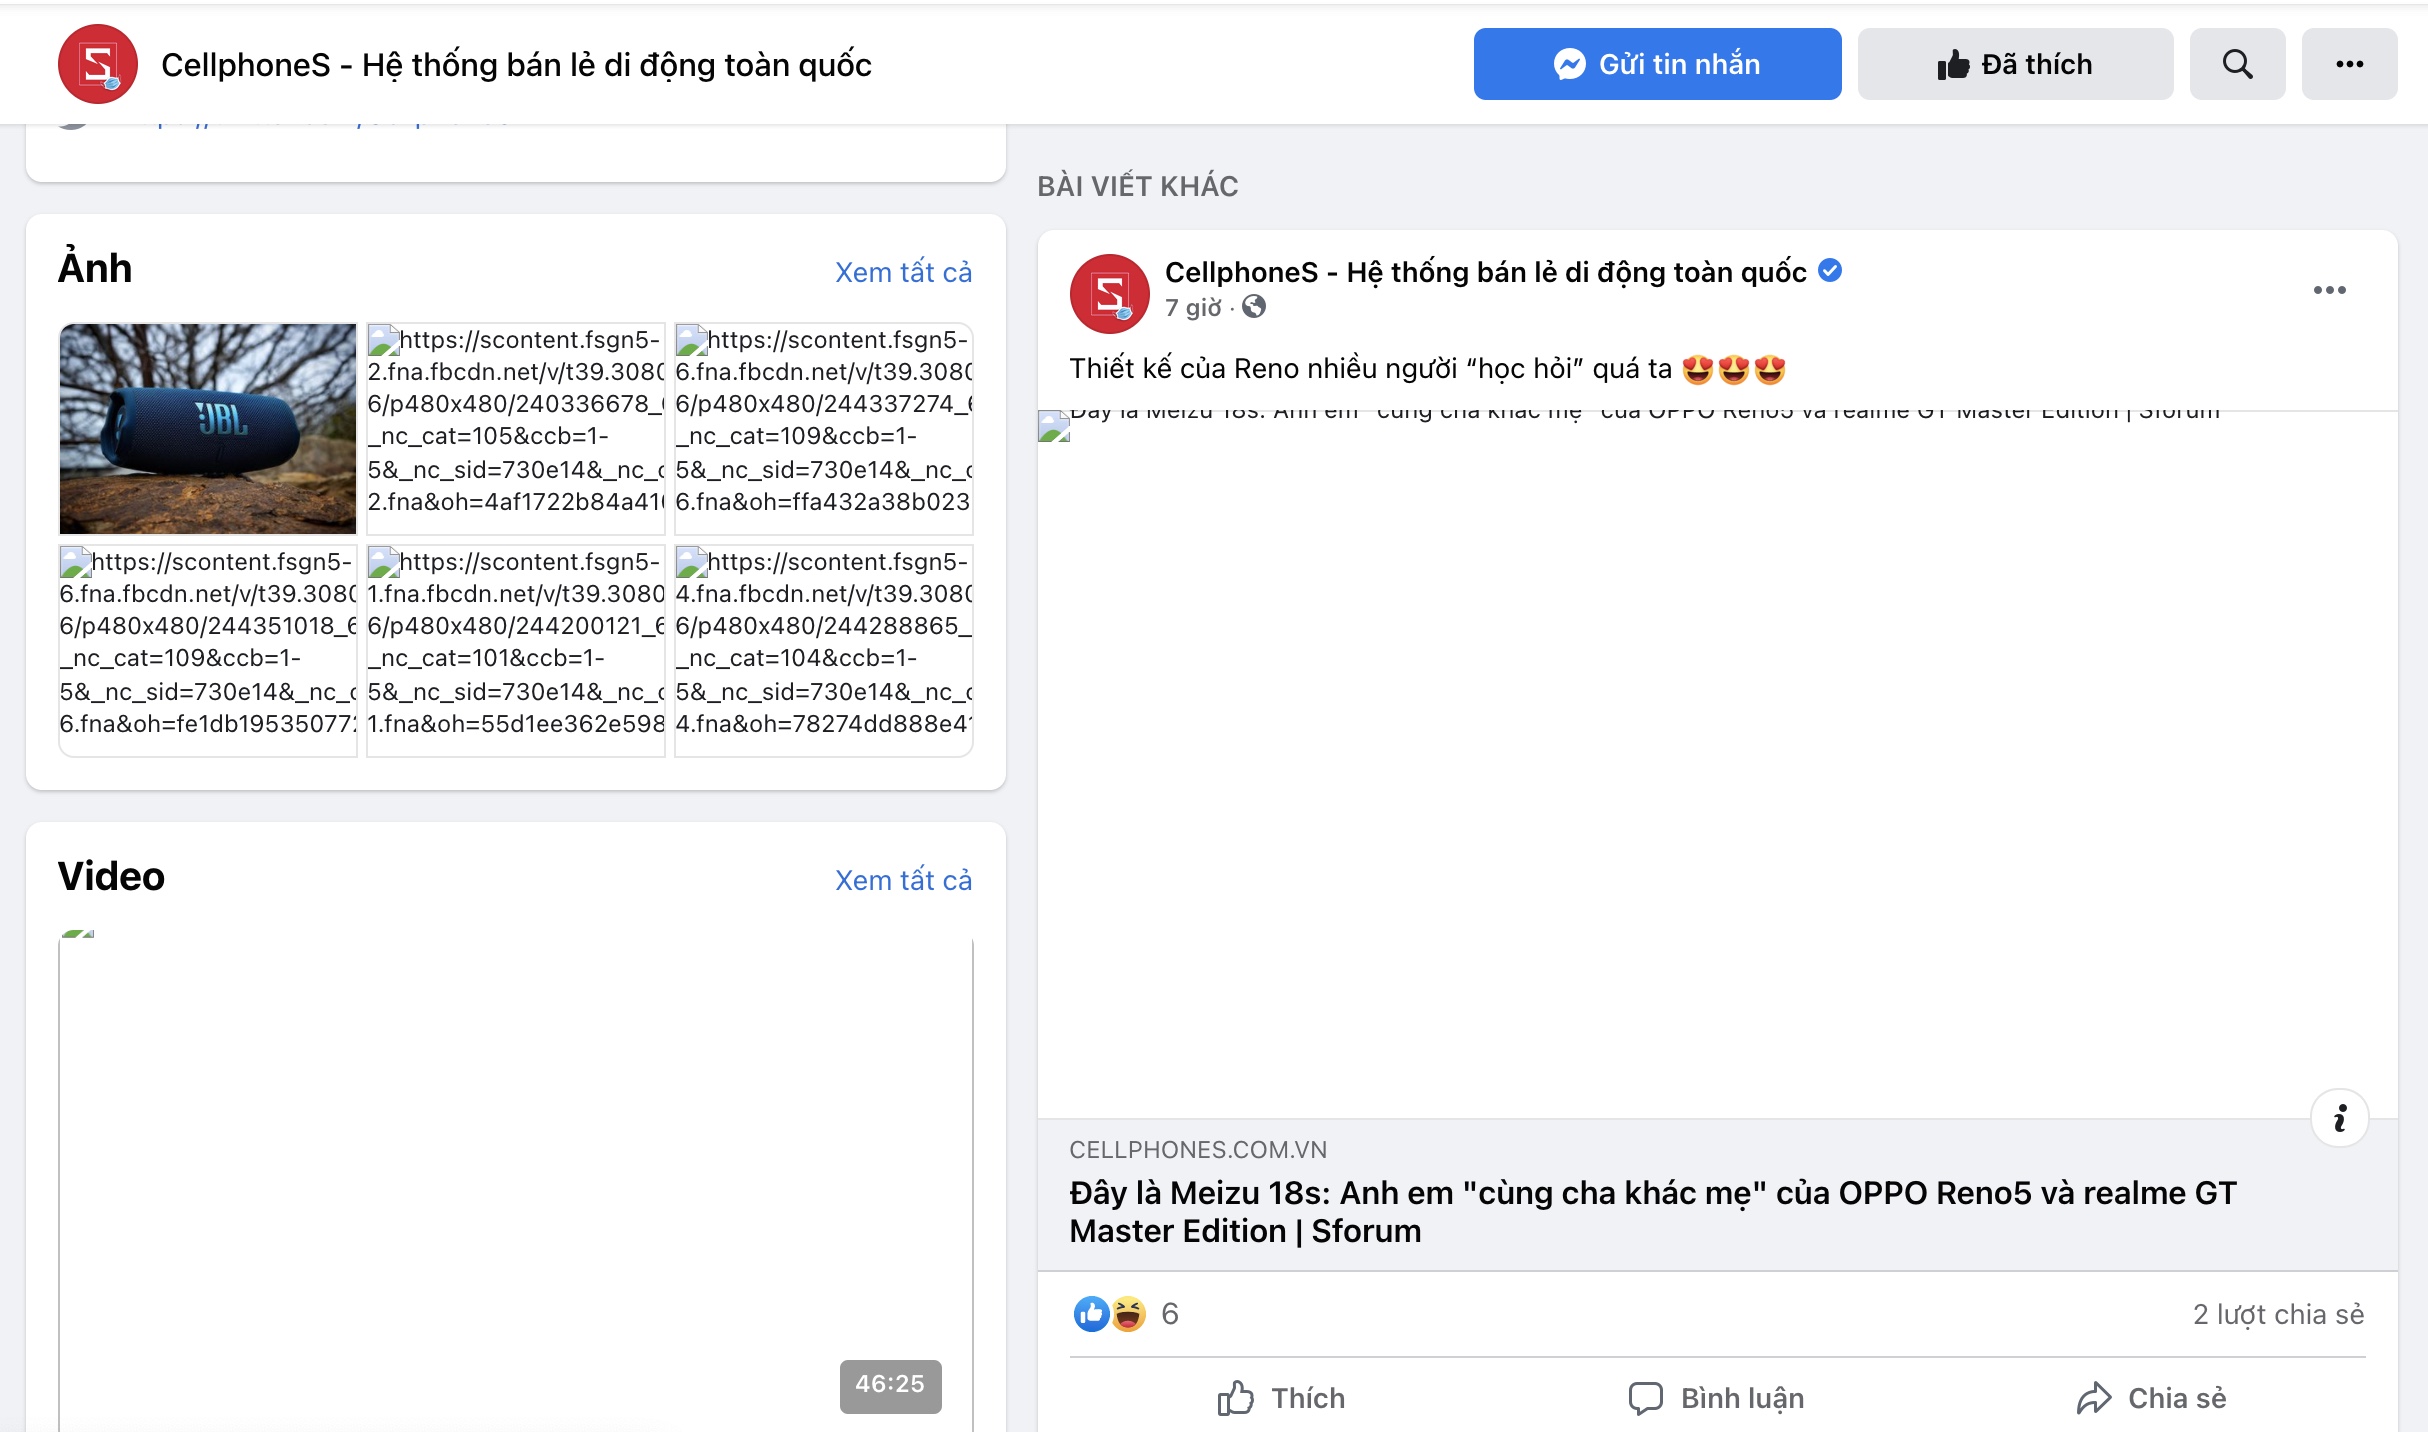Open broken photo with URL containing 244337274
This screenshot has width=2428, height=1432.
[824, 428]
